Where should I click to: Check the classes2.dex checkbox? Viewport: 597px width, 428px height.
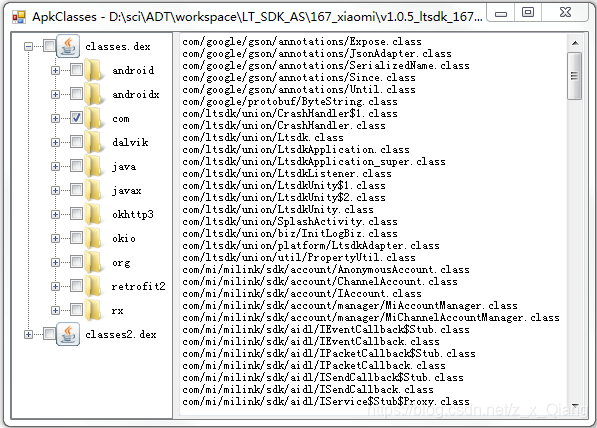[49, 334]
